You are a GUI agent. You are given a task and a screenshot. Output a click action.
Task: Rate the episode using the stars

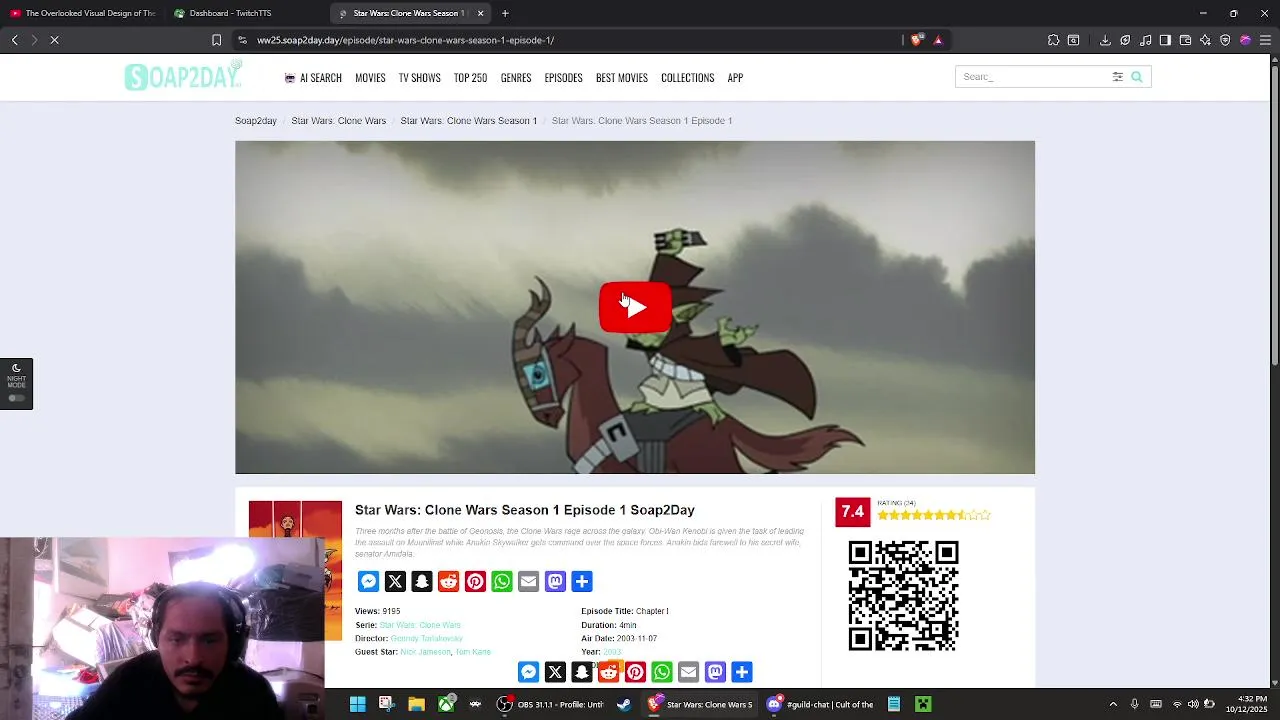pos(934,515)
